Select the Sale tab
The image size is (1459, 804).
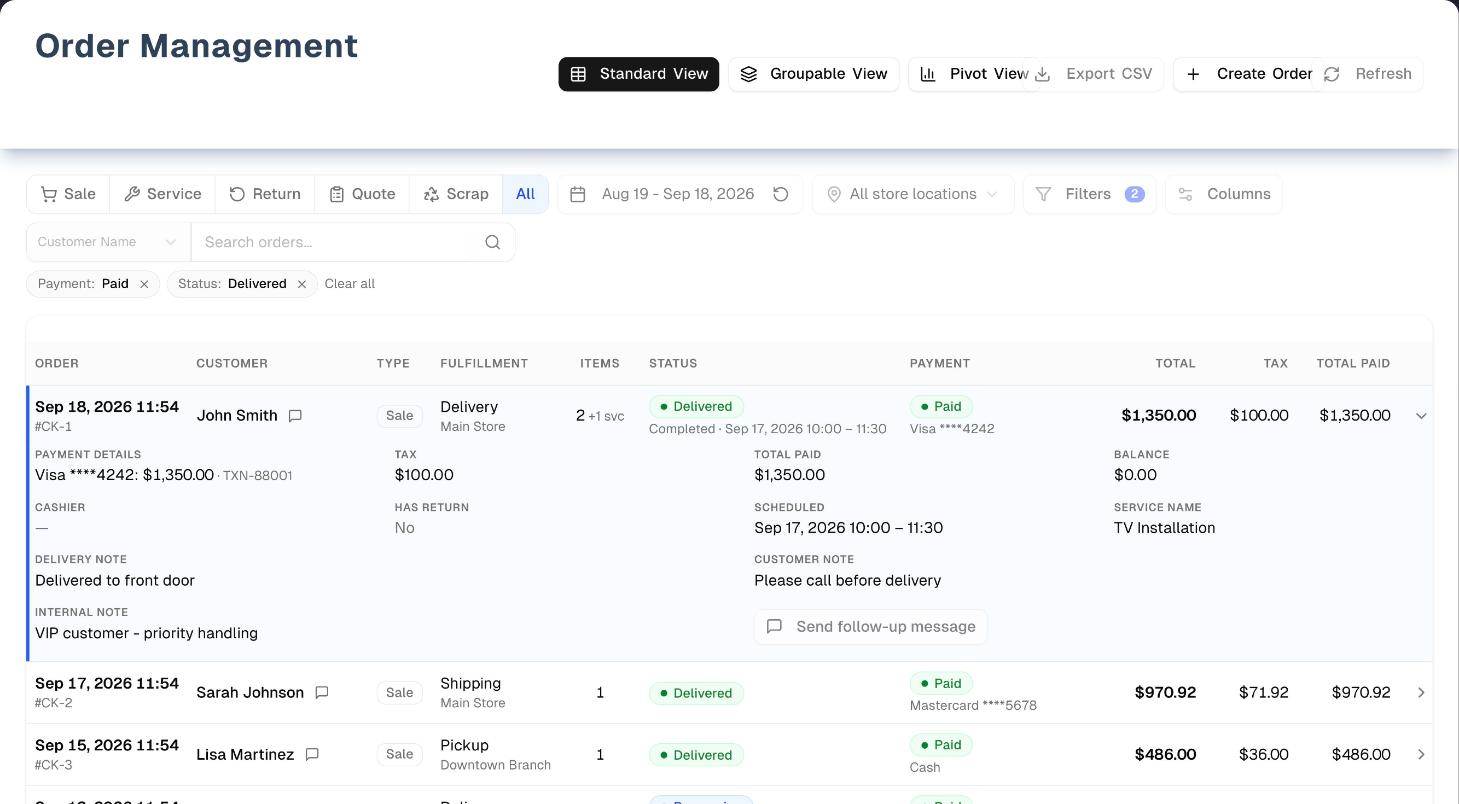coord(68,194)
